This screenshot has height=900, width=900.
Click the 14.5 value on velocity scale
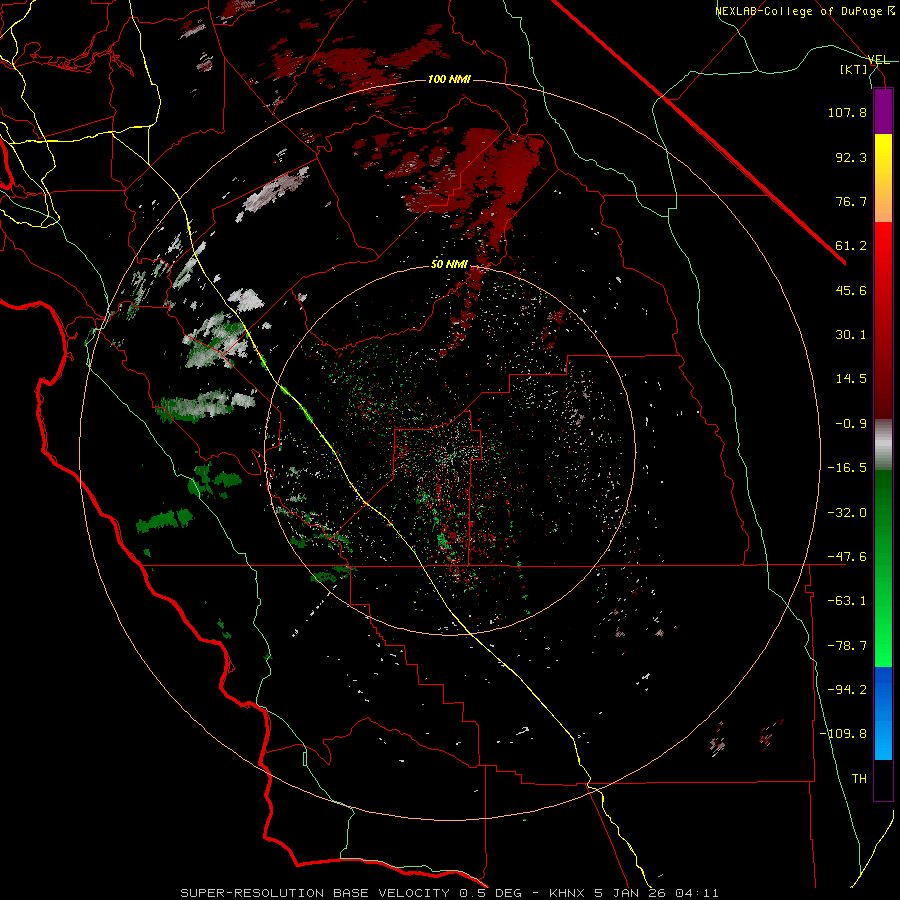click(x=851, y=379)
